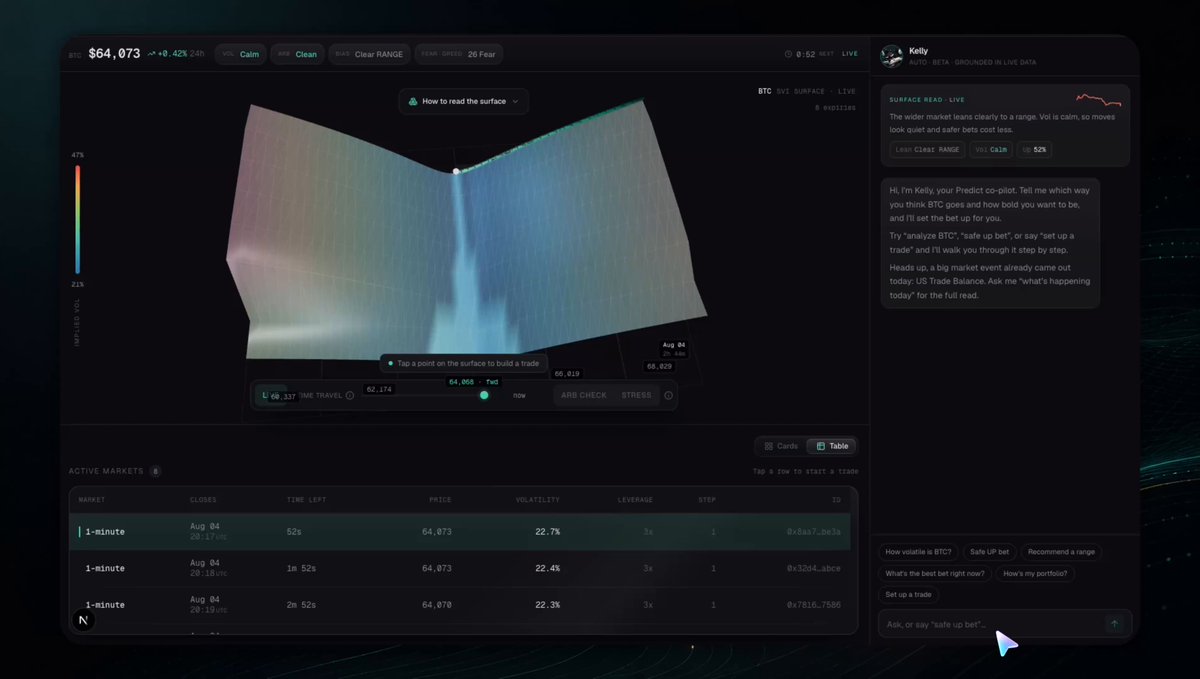Click the VOLATILITY column header
The image size is (1200, 679).
pyautogui.click(x=538, y=499)
